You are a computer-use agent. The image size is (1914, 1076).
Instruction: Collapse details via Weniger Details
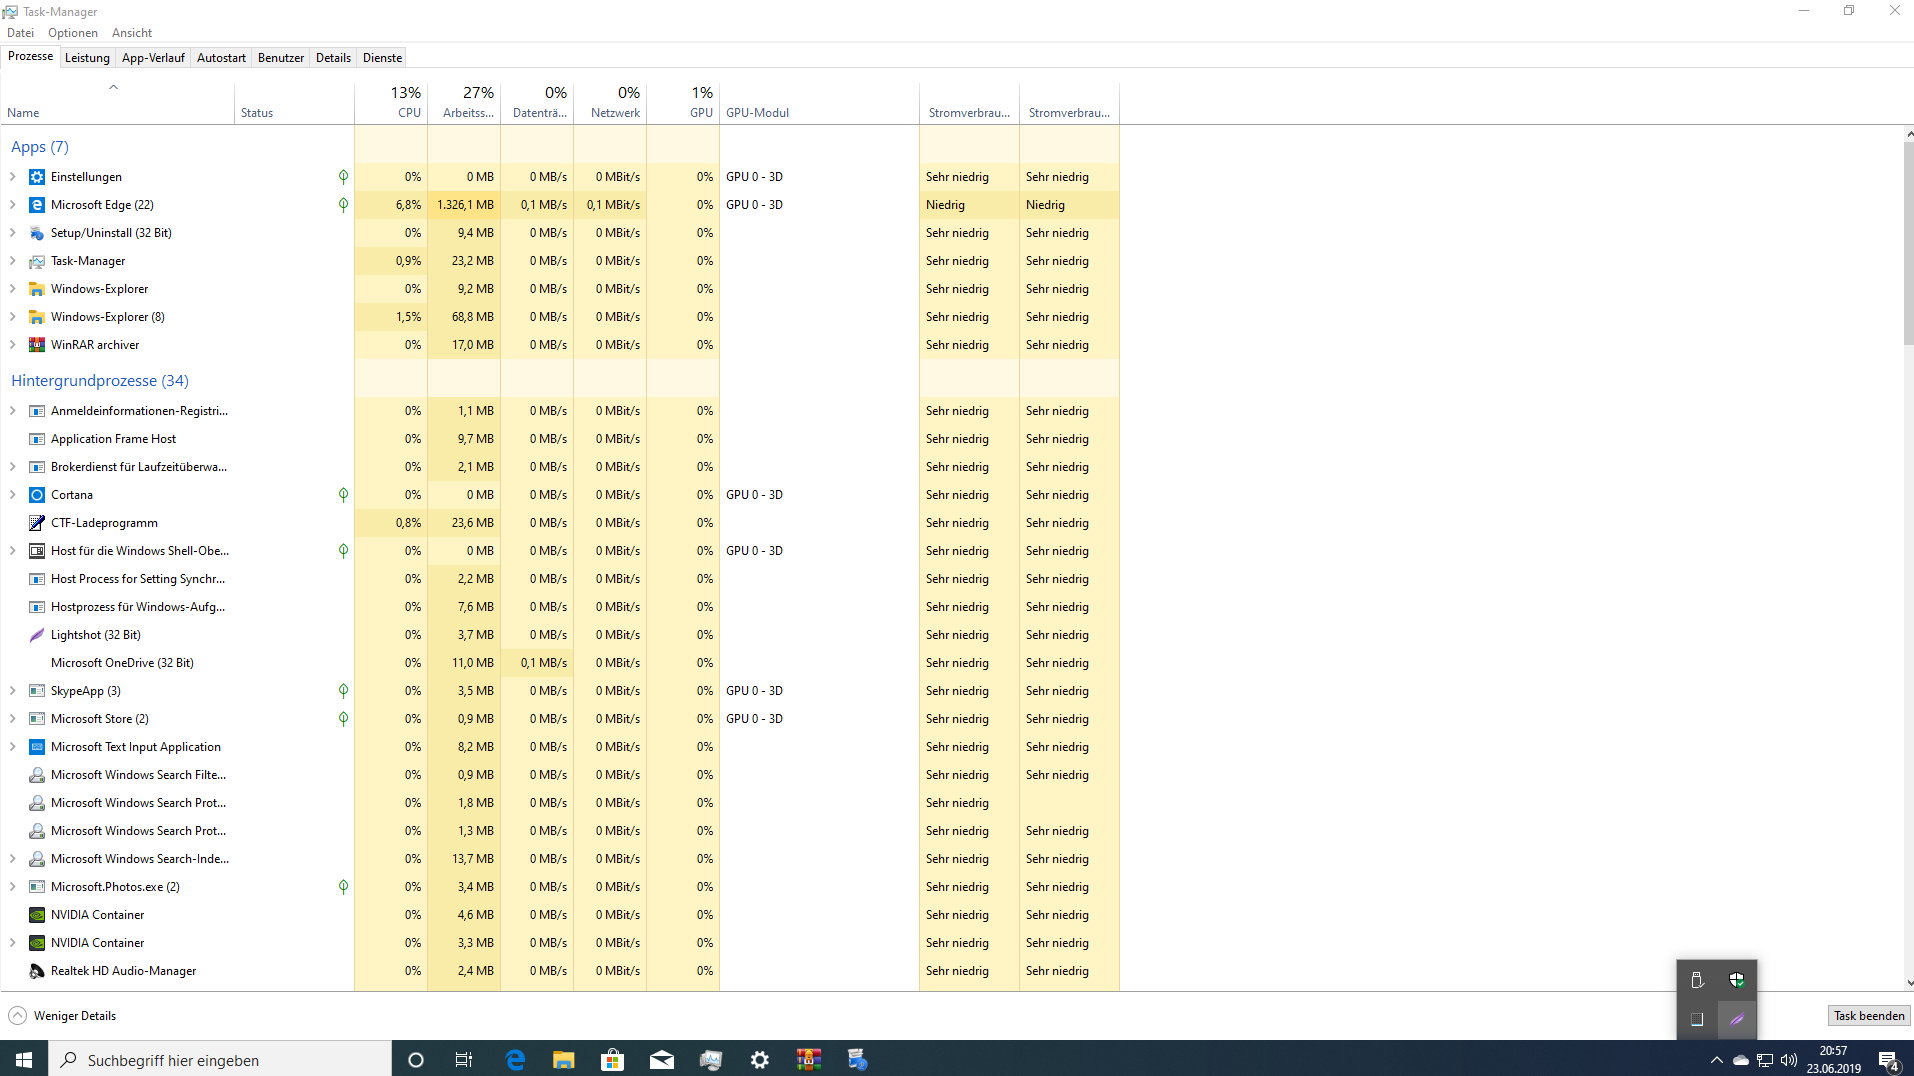[61, 1015]
